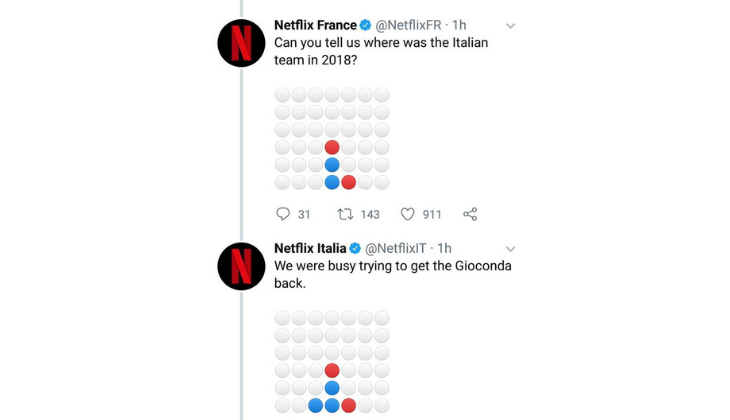
Task: Click the @NetflixFR handle
Action: [x=408, y=25]
